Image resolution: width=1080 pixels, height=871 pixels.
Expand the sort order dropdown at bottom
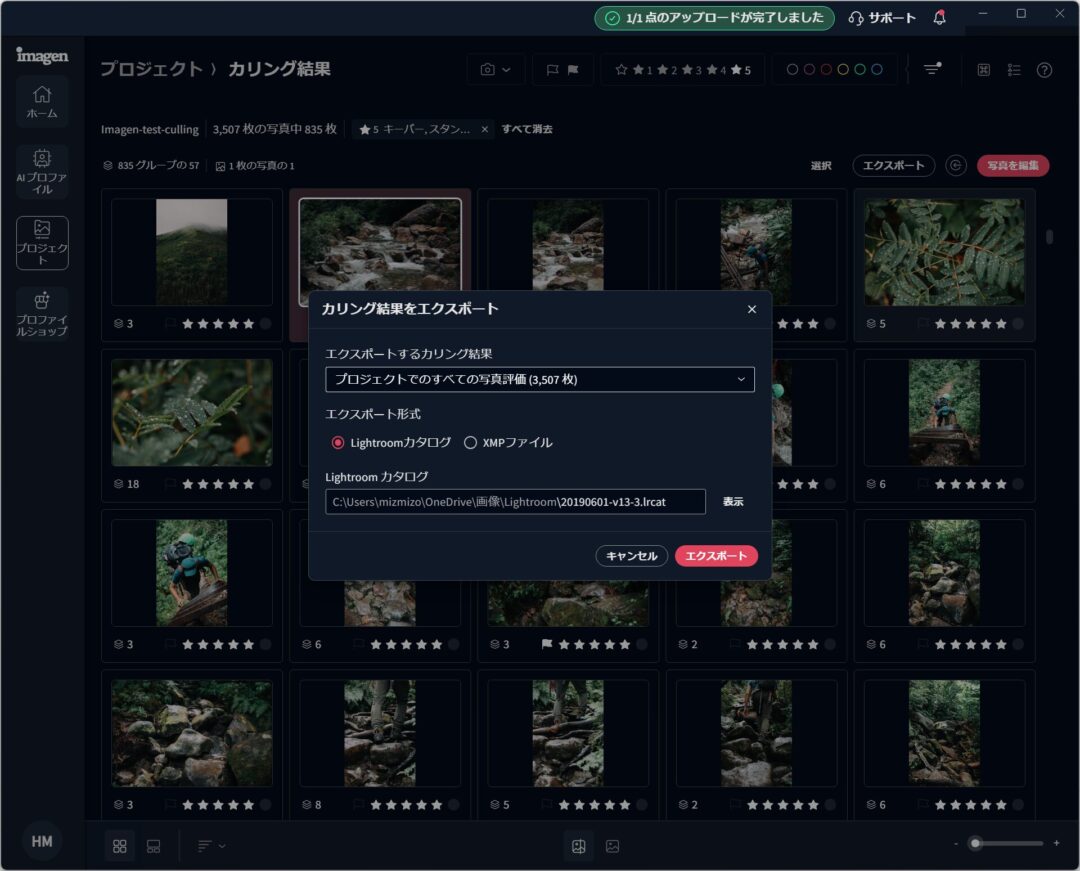pos(211,846)
